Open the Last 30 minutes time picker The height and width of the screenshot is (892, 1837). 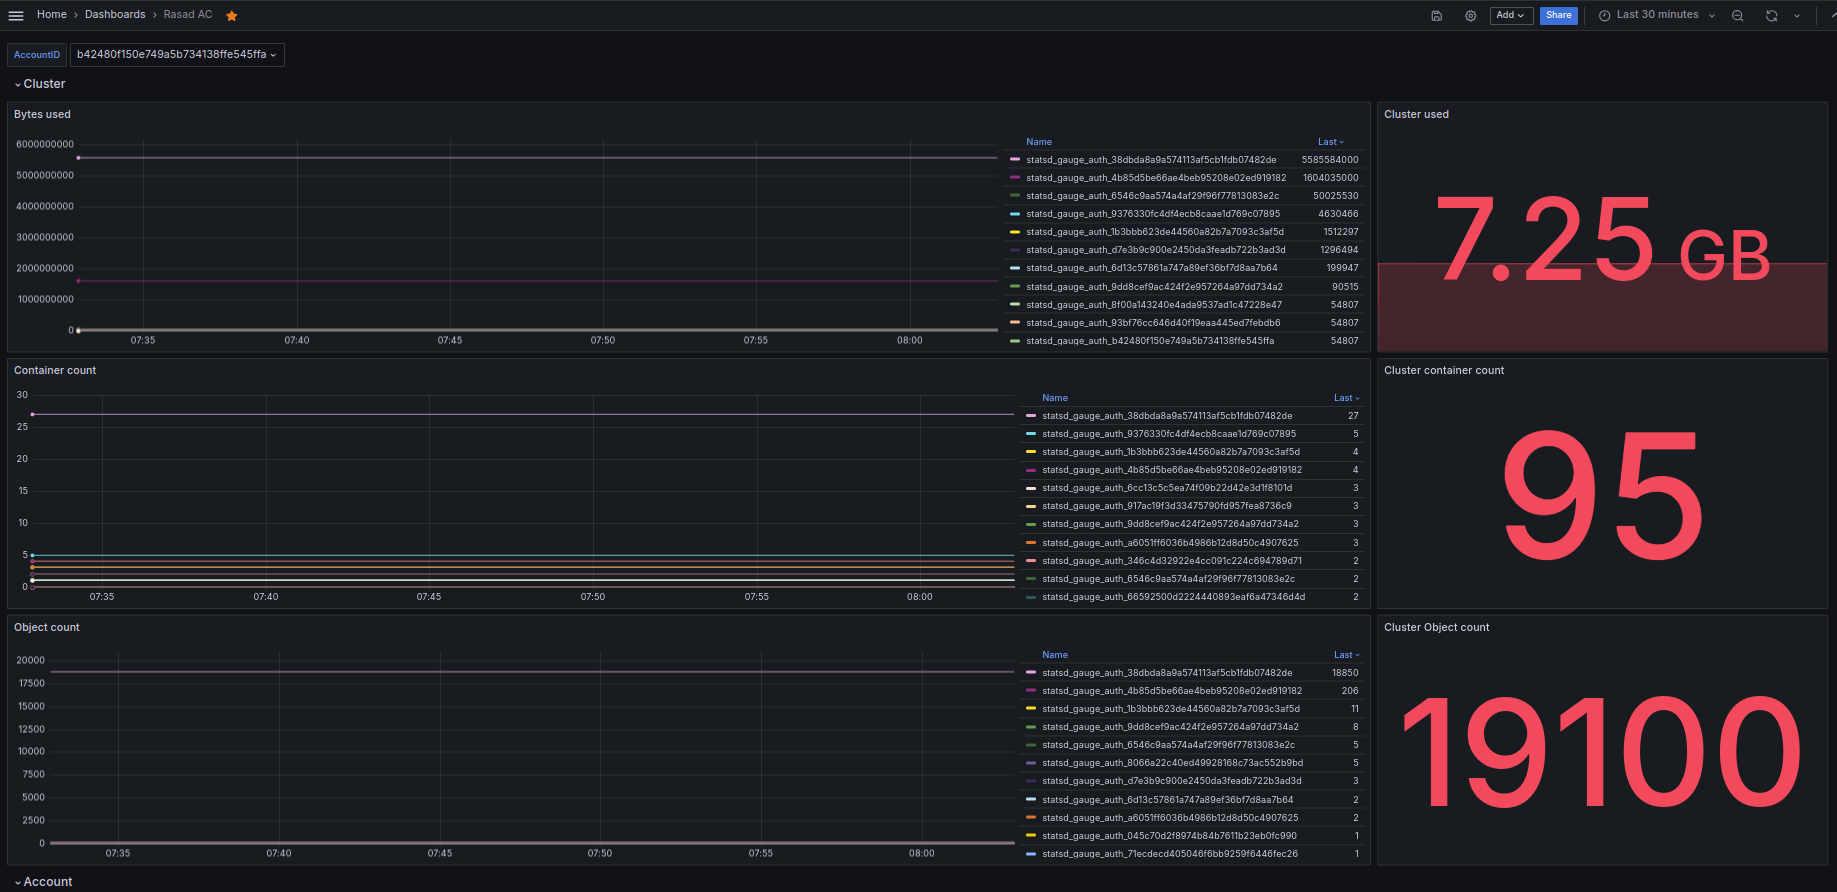1657,15
